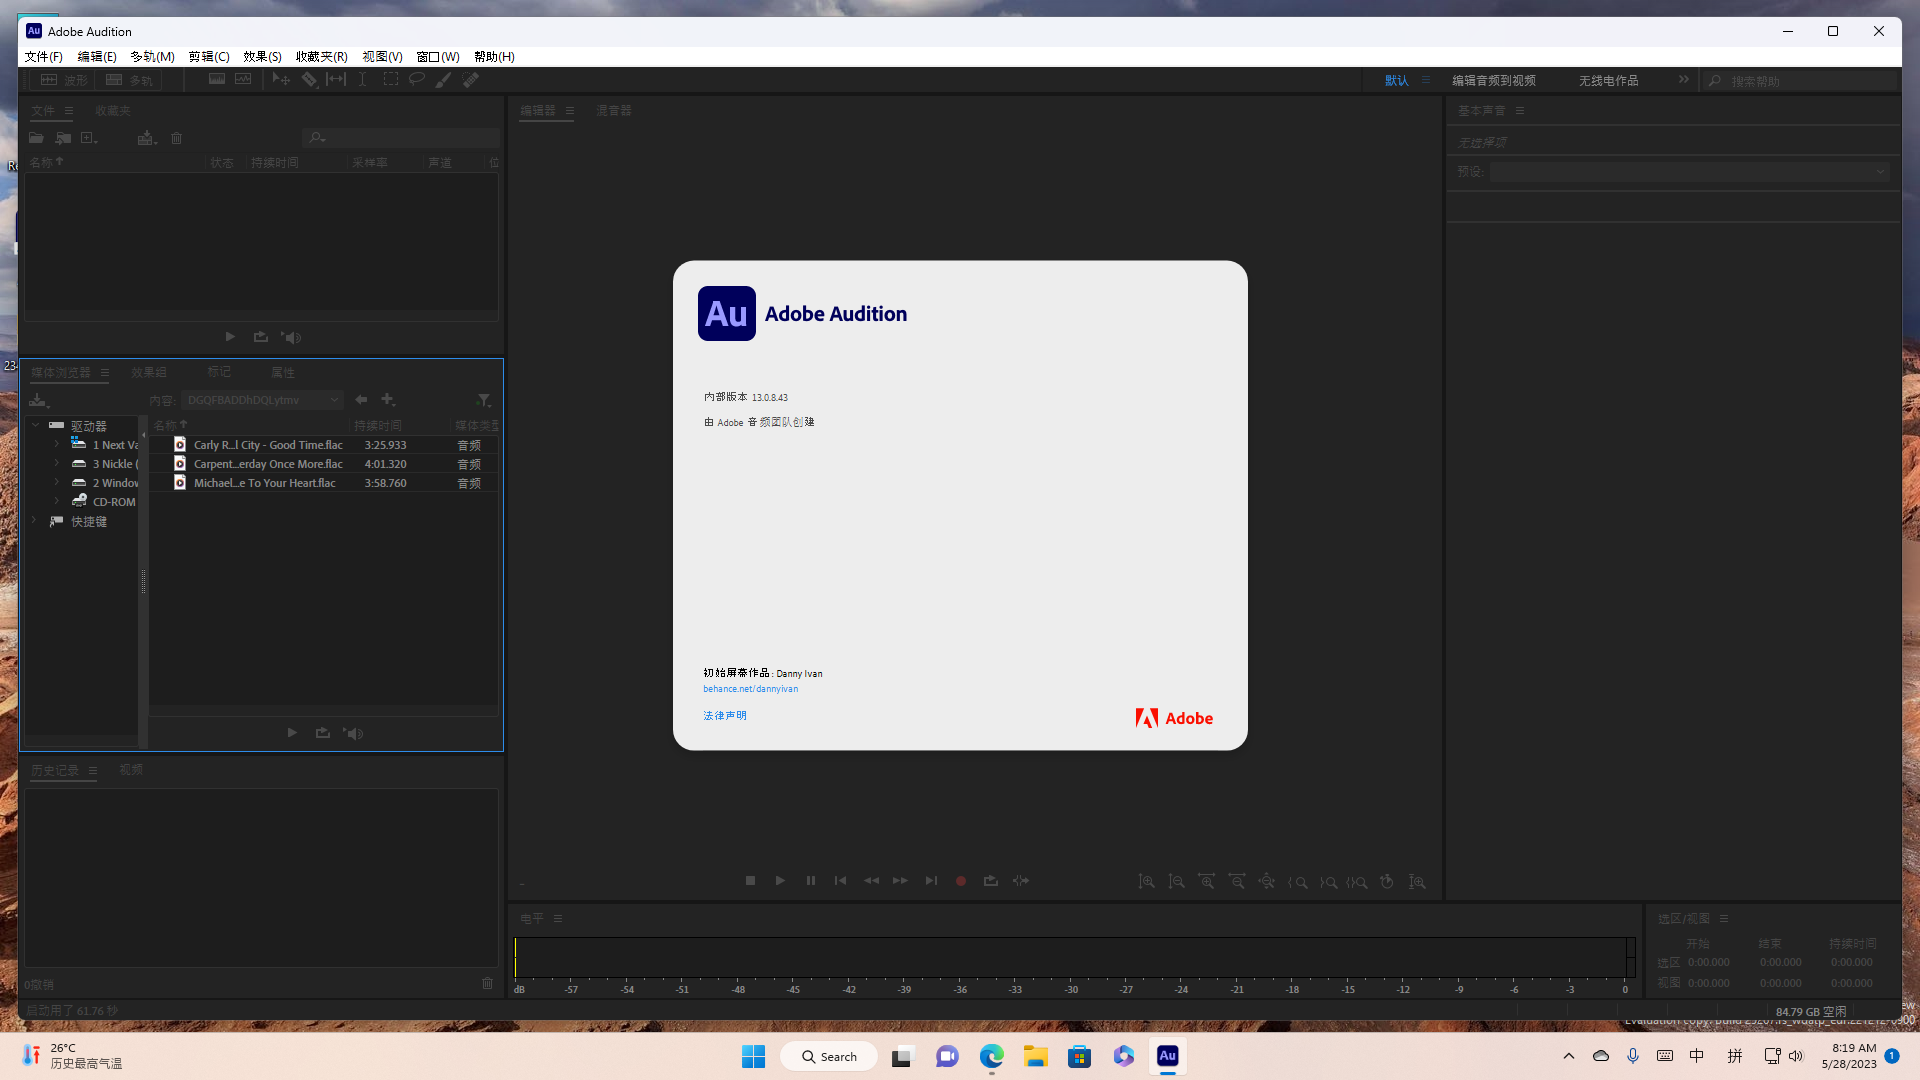
Task: Click the Record button in transport
Action: (x=960, y=881)
